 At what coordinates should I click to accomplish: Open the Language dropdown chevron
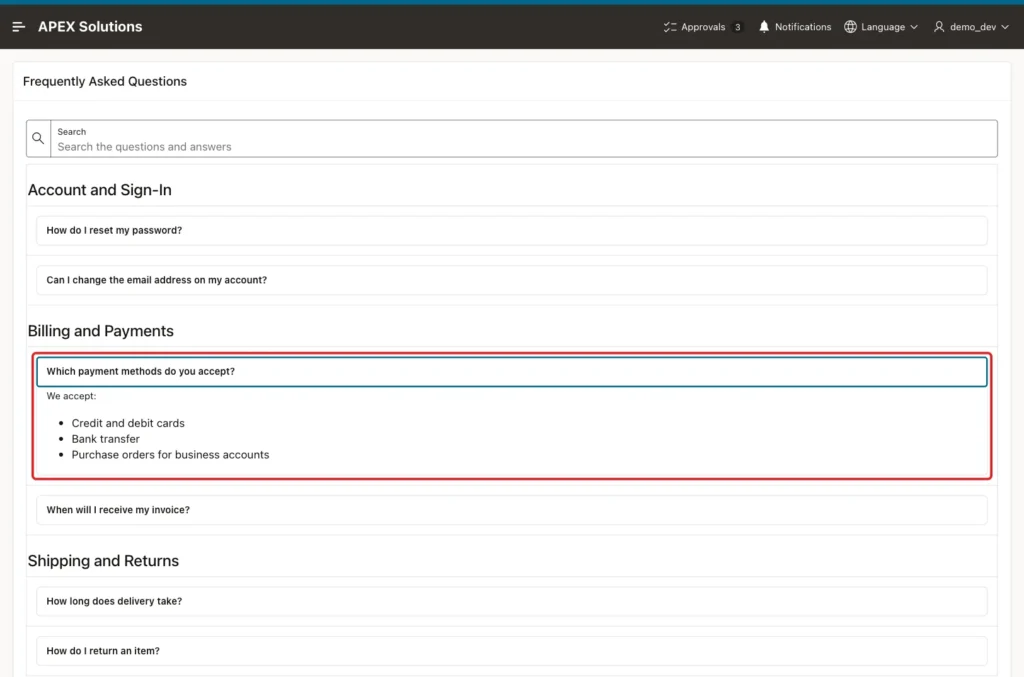tap(914, 27)
